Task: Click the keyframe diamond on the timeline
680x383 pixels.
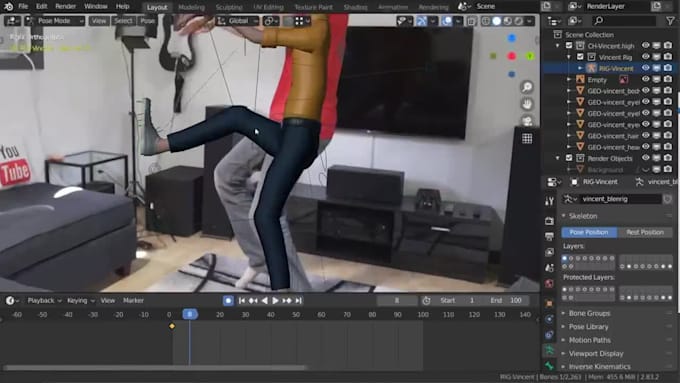Action: [x=172, y=326]
